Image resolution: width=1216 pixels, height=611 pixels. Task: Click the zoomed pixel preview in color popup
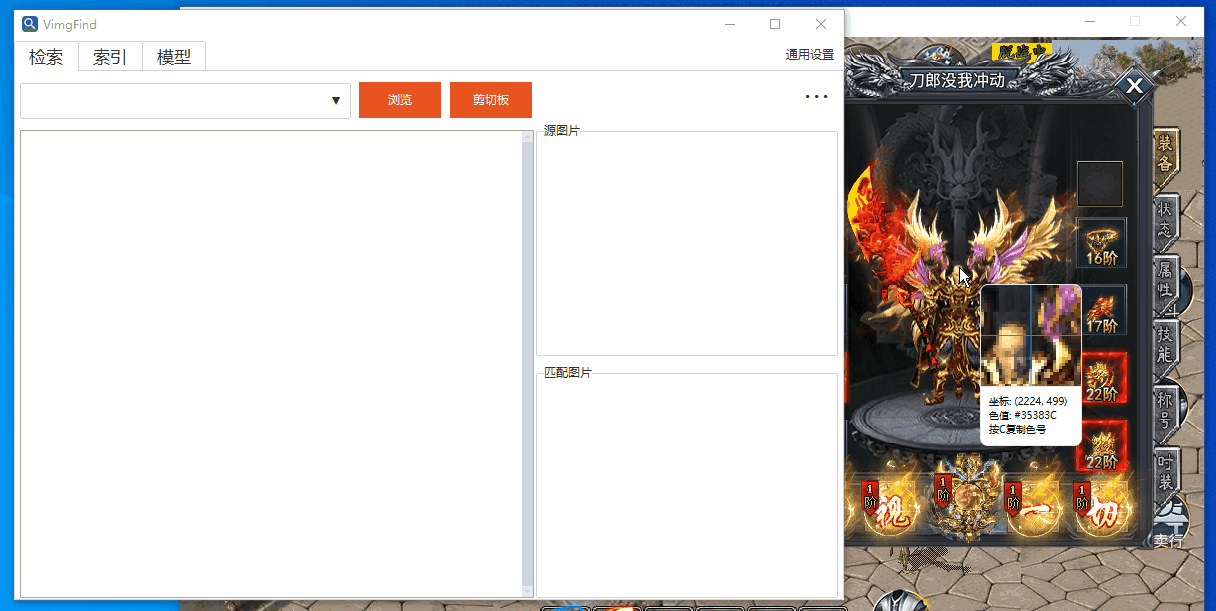(x=1031, y=336)
